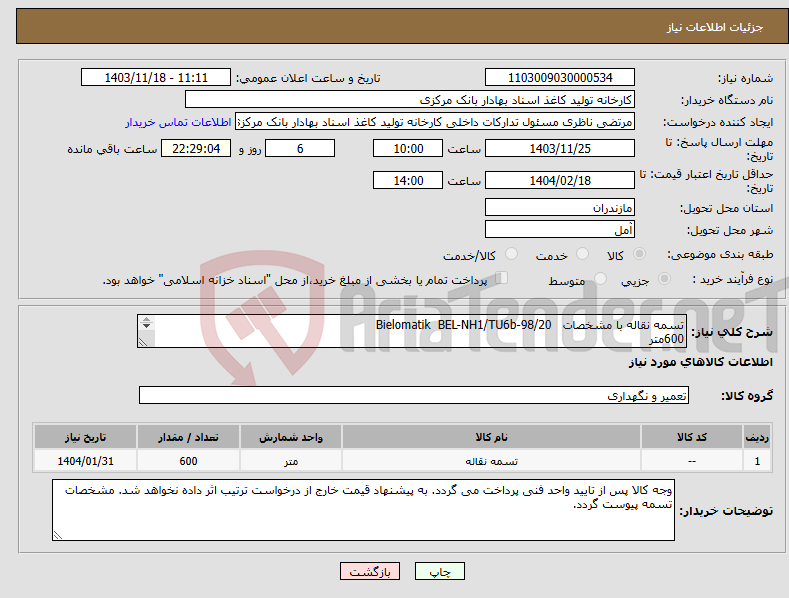The width and height of the screenshot is (789, 598).
Task: Click the گروه کالا field تعمیر و نگهداری
Action: tap(414, 396)
